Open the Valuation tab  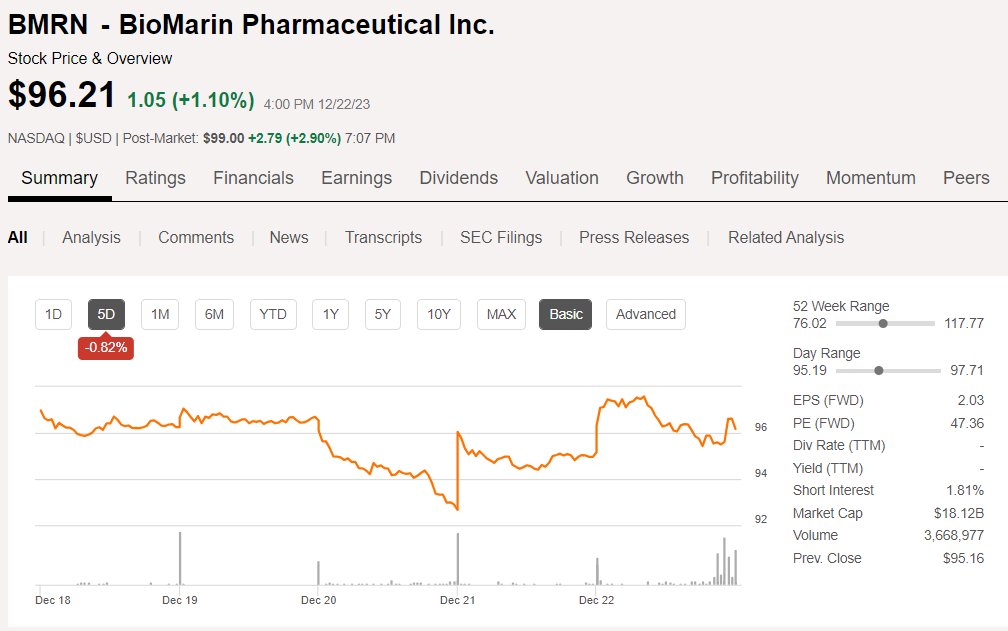point(562,178)
